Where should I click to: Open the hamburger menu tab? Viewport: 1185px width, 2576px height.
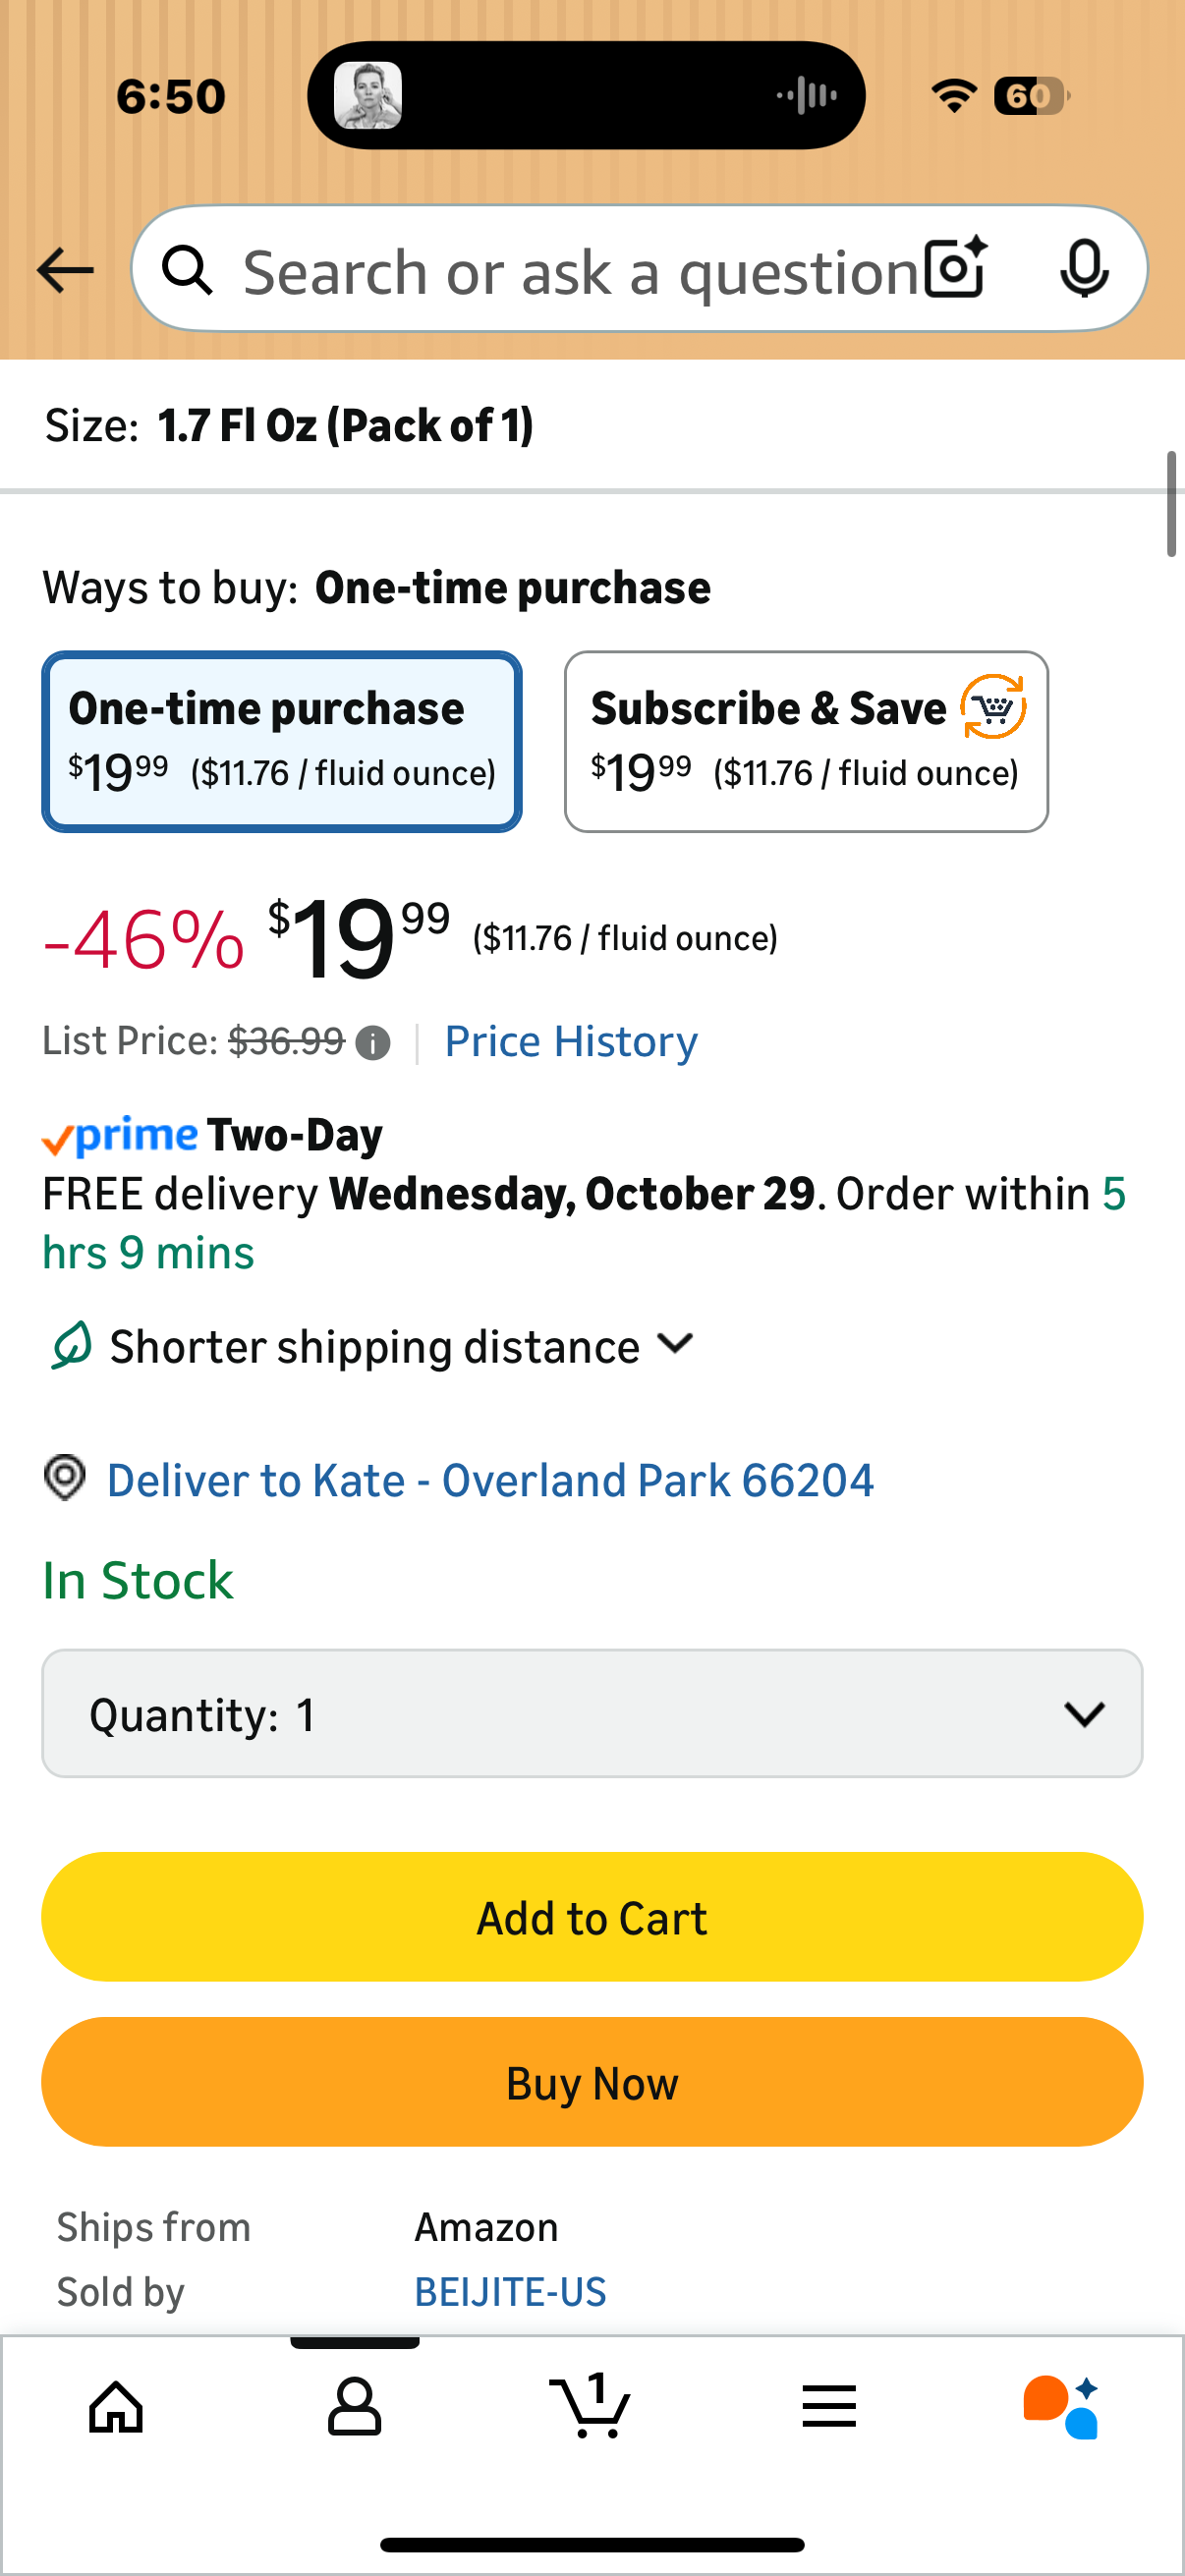pos(829,2406)
